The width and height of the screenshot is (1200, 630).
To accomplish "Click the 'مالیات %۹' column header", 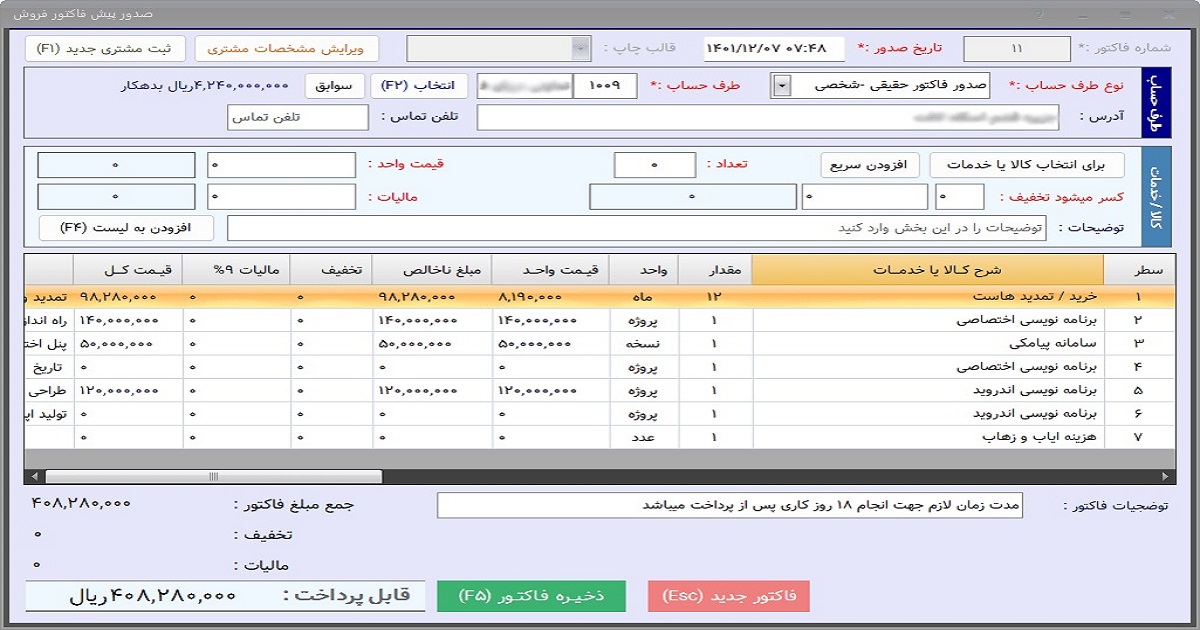I will coord(237,270).
